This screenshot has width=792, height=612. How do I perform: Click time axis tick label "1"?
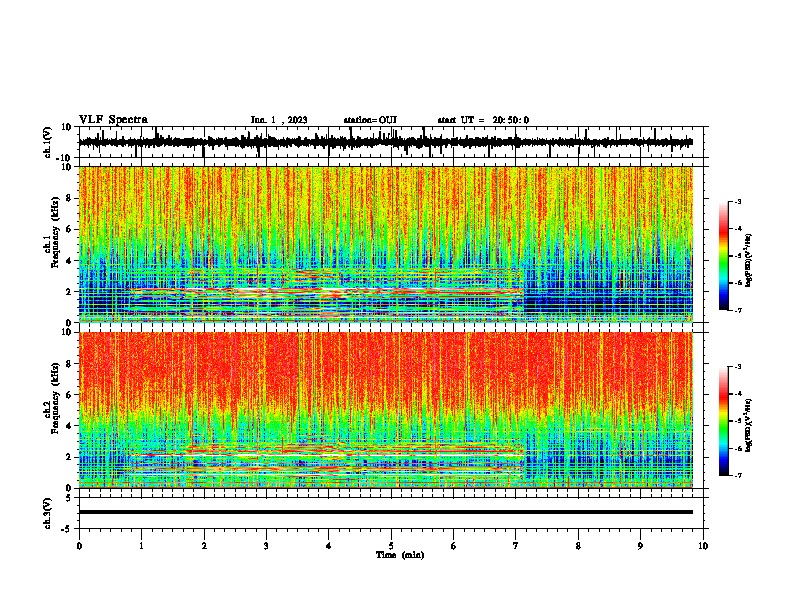(141, 546)
